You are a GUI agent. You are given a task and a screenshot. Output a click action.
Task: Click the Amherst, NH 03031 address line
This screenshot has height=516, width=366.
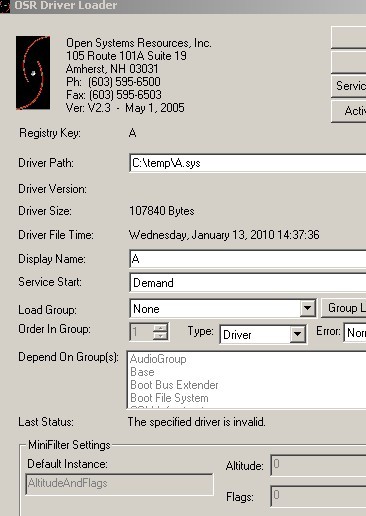tap(112, 69)
